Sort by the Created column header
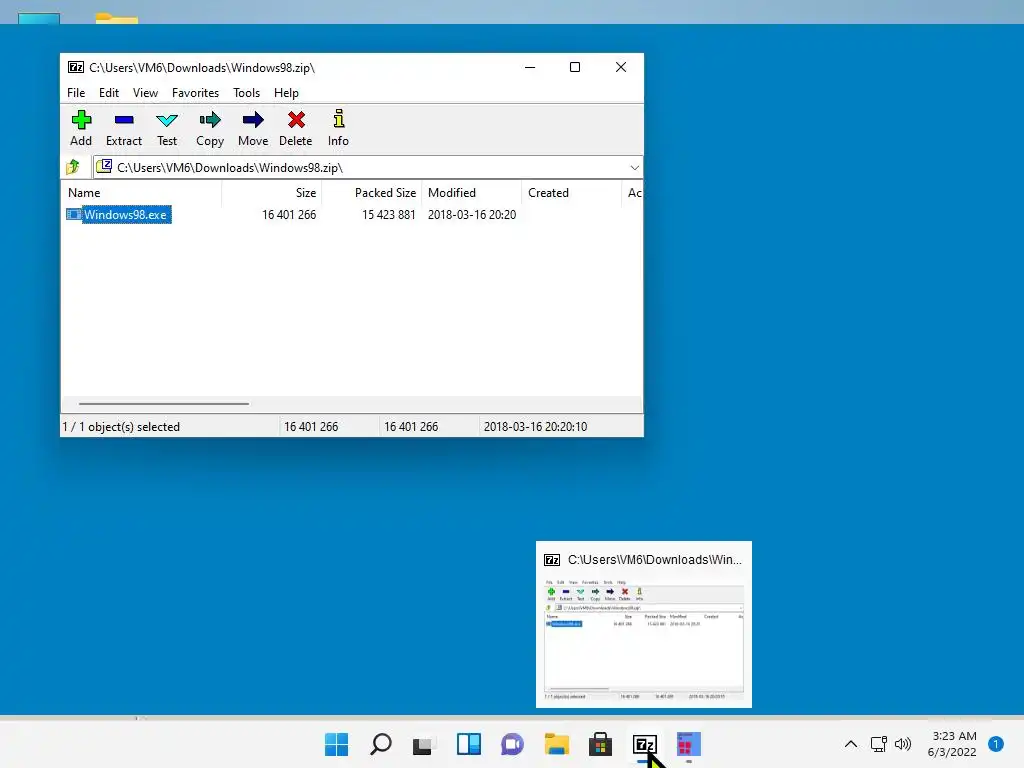 (x=571, y=193)
